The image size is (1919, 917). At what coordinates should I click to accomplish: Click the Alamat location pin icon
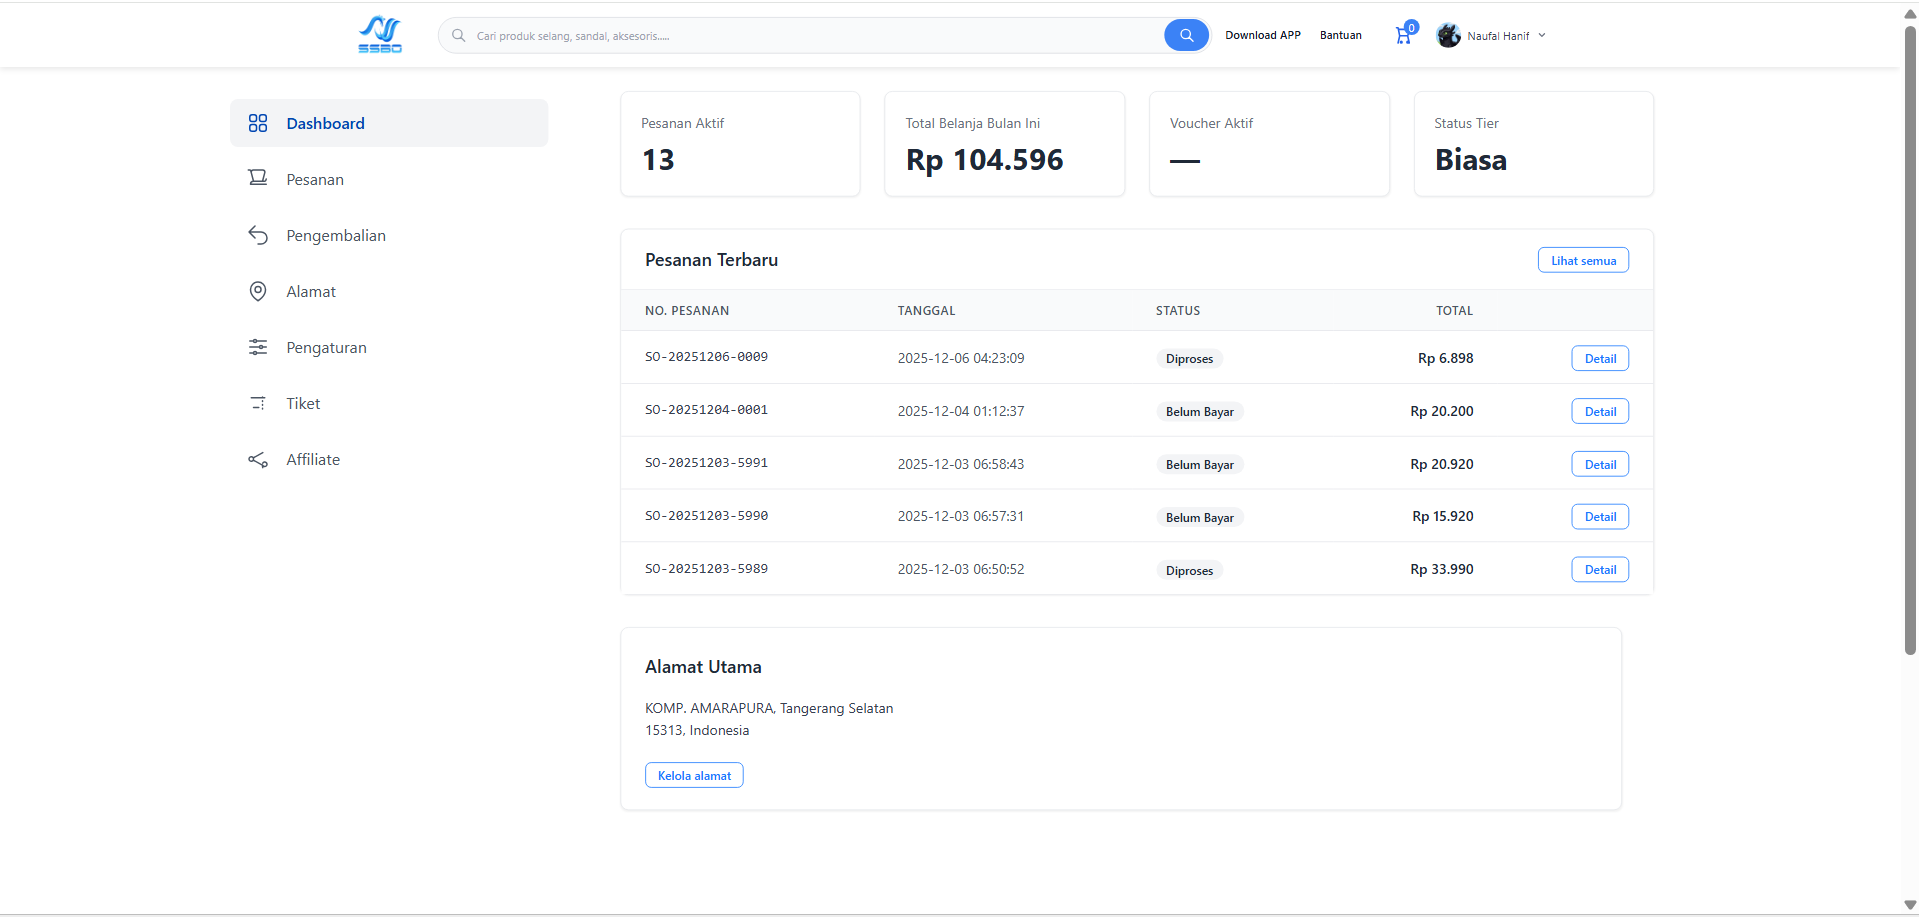click(x=258, y=291)
